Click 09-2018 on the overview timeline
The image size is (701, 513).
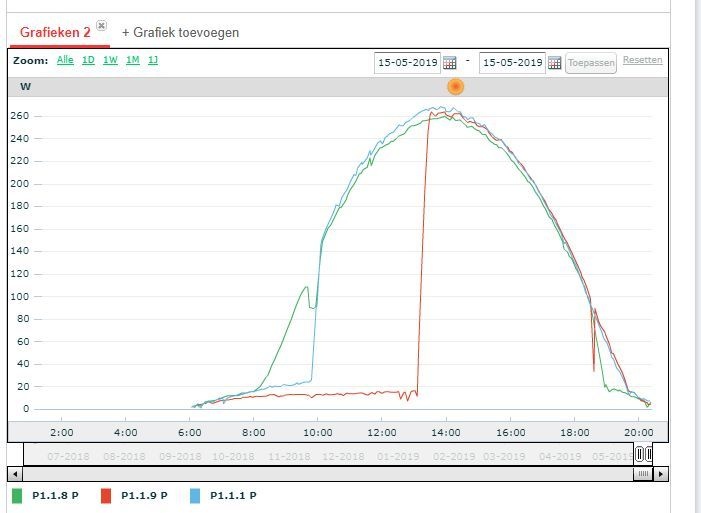[180, 457]
